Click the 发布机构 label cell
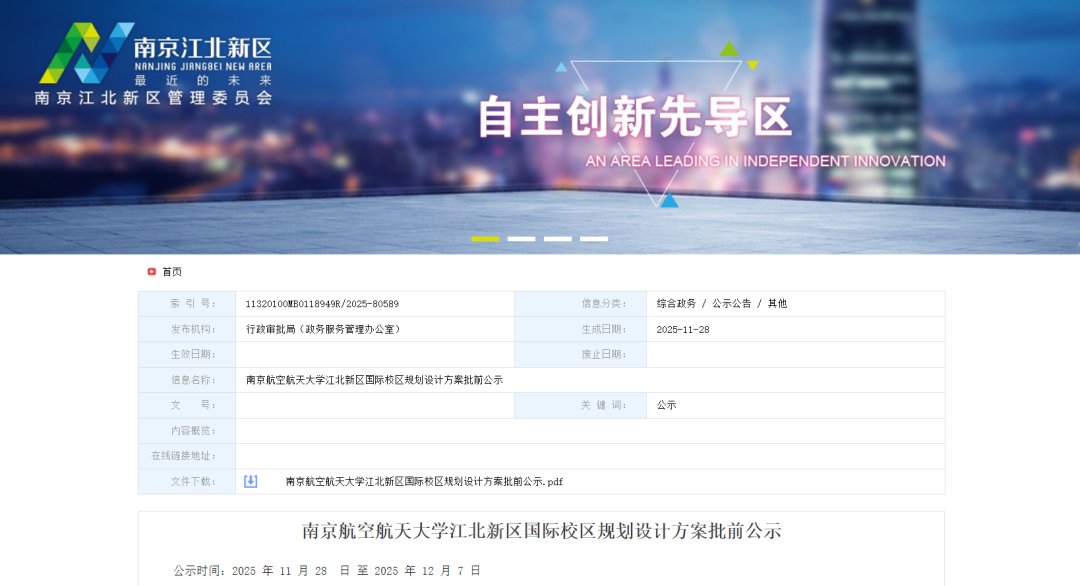The height and width of the screenshot is (586, 1080). tap(187, 329)
